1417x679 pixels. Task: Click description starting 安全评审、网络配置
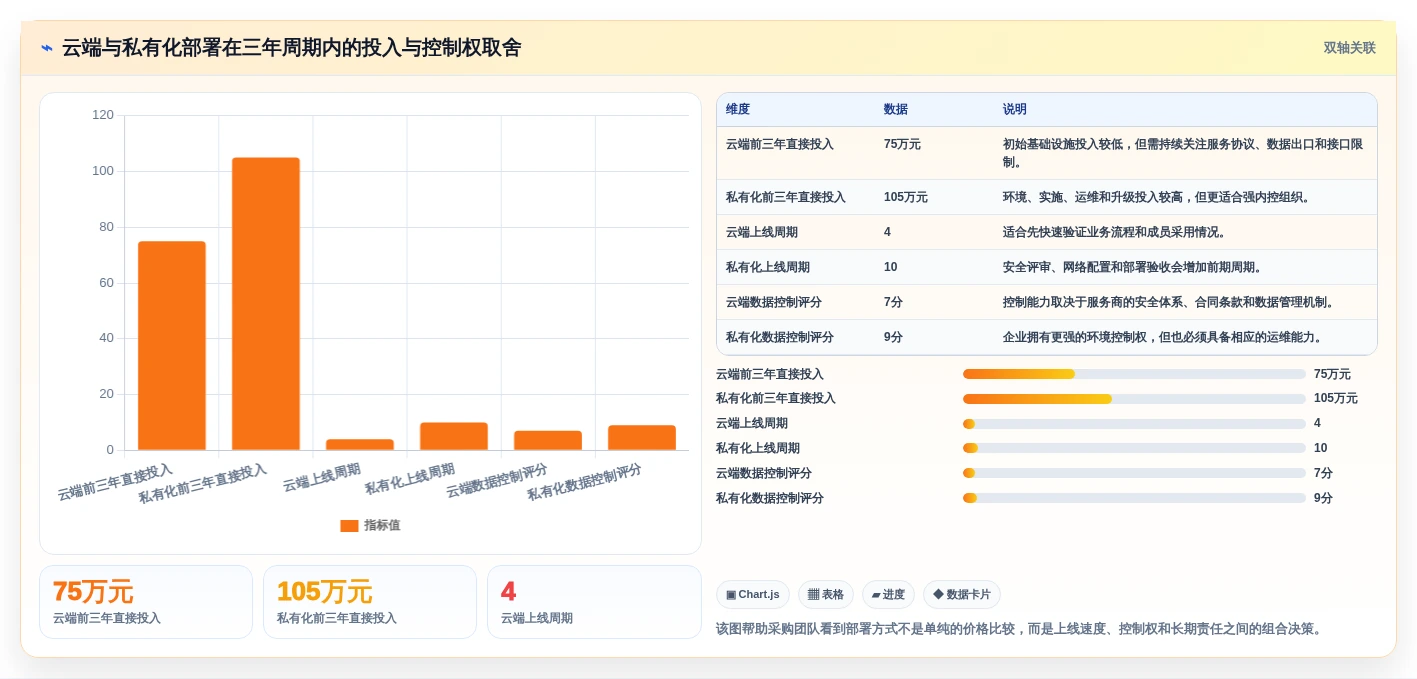(1133, 267)
